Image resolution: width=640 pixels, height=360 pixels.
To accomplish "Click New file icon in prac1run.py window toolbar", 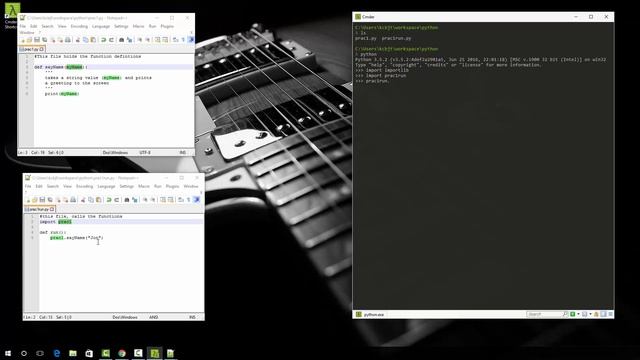I will [x=28, y=200].
